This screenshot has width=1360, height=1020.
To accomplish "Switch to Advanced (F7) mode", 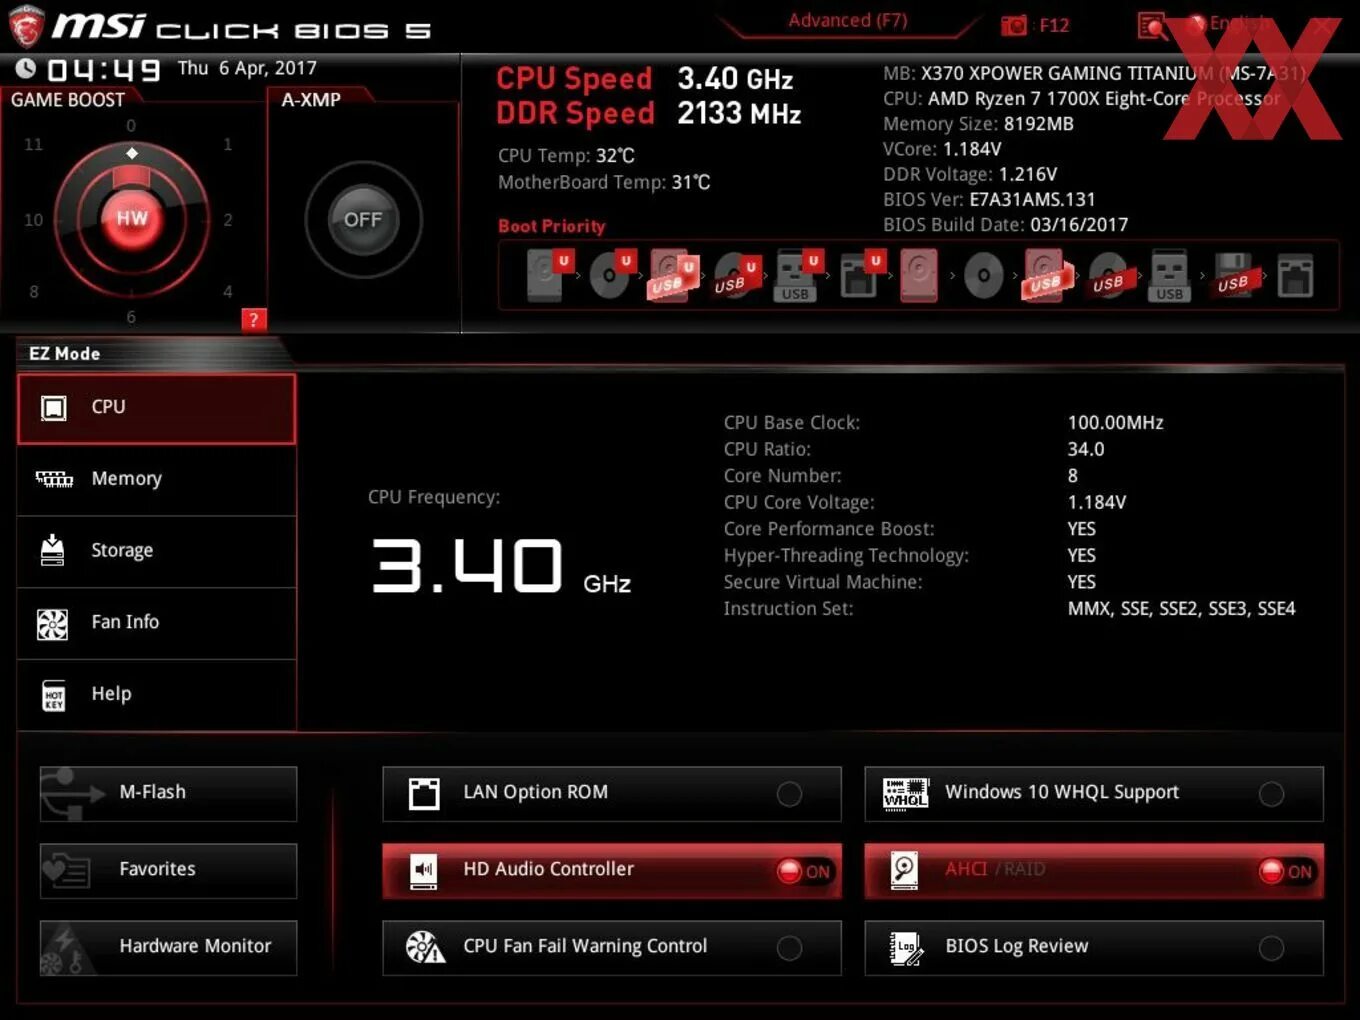I will (x=848, y=20).
